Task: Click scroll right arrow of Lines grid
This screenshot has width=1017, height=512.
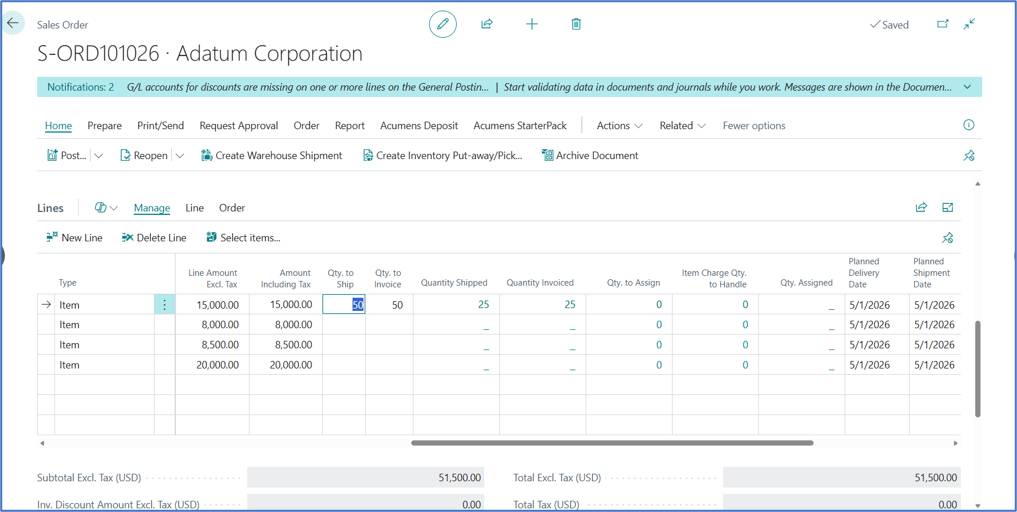Action: [x=955, y=443]
